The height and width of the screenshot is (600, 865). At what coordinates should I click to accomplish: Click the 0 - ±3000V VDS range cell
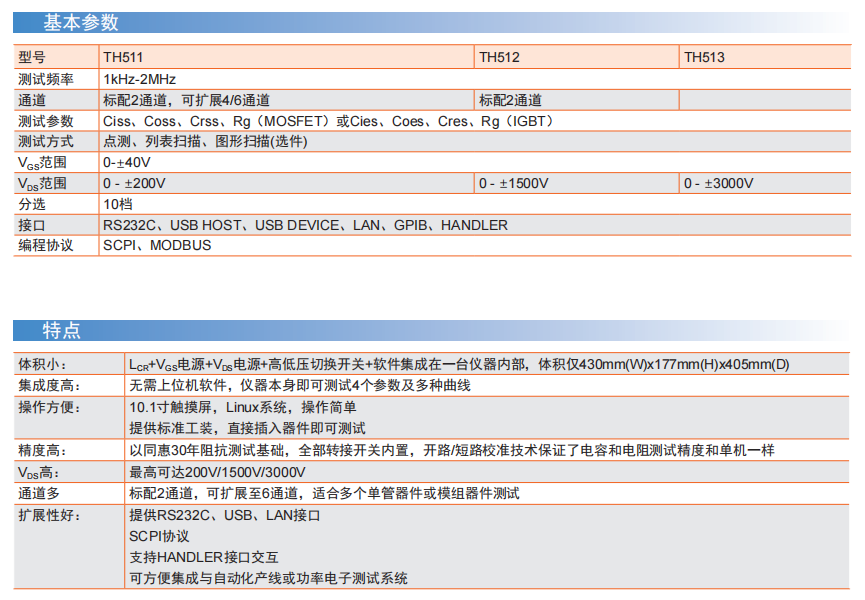click(718, 184)
